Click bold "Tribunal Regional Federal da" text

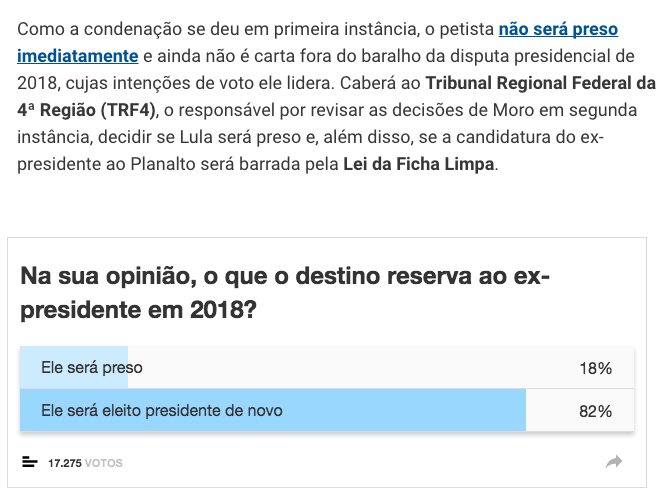[539, 83]
